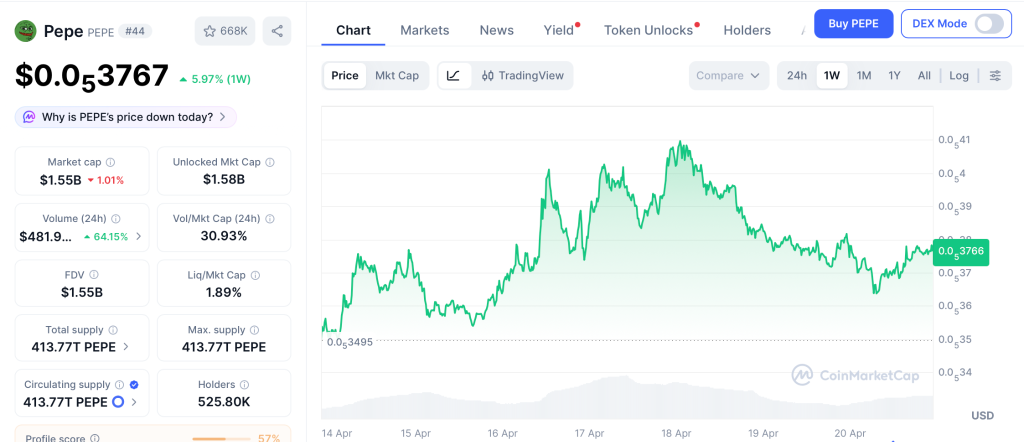Image resolution: width=1024 pixels, height=442 pixels.
Task: Click the Profile score progress bar
Action: [x=221, y=439]
